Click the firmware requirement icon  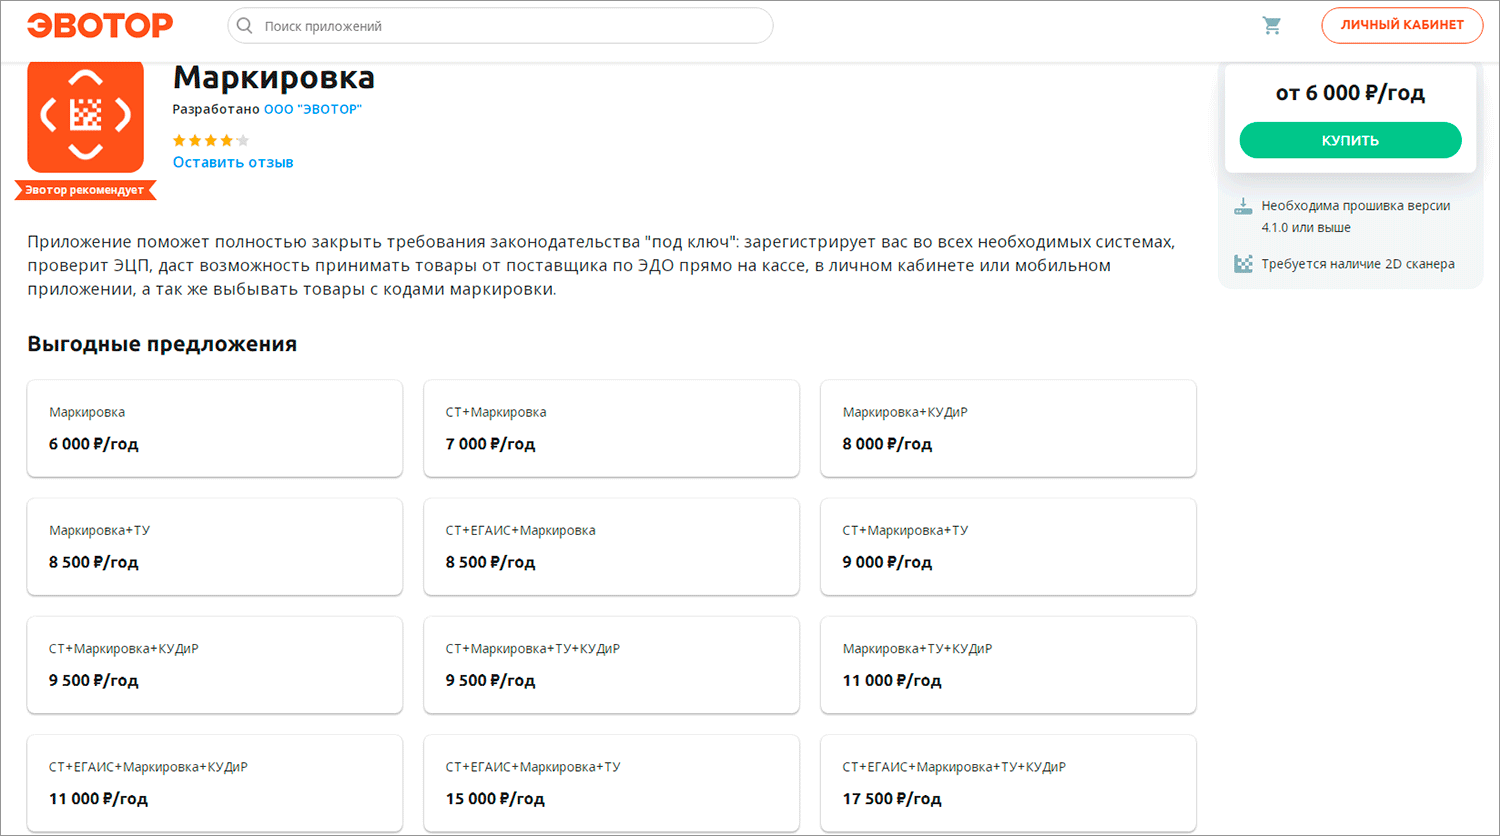(1243, 206)
